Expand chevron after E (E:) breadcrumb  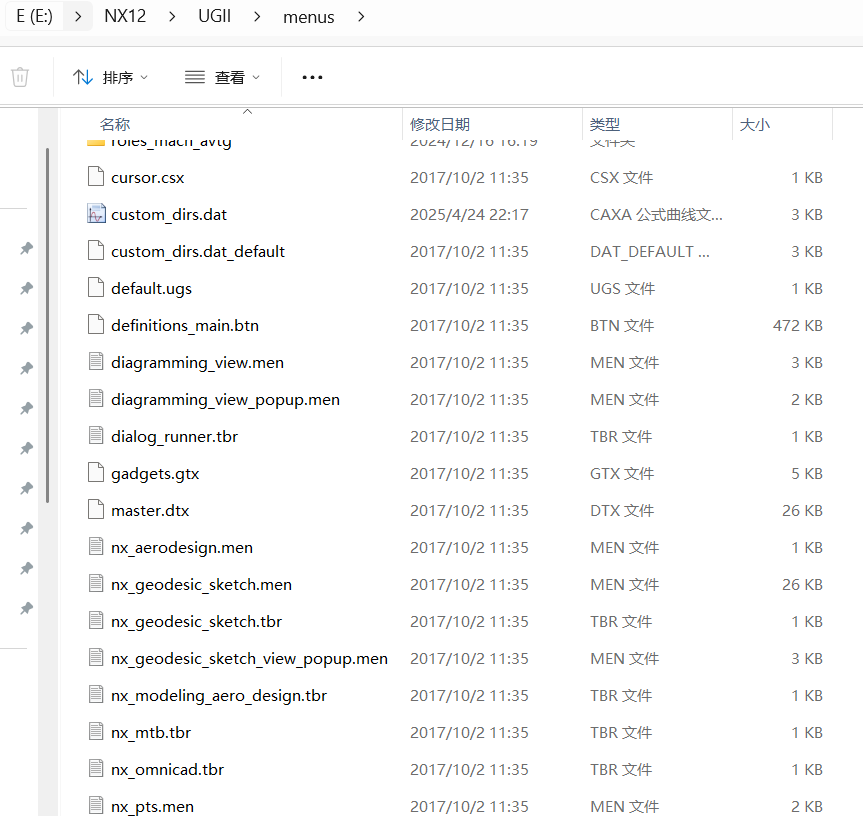click(x=78, y=17)
